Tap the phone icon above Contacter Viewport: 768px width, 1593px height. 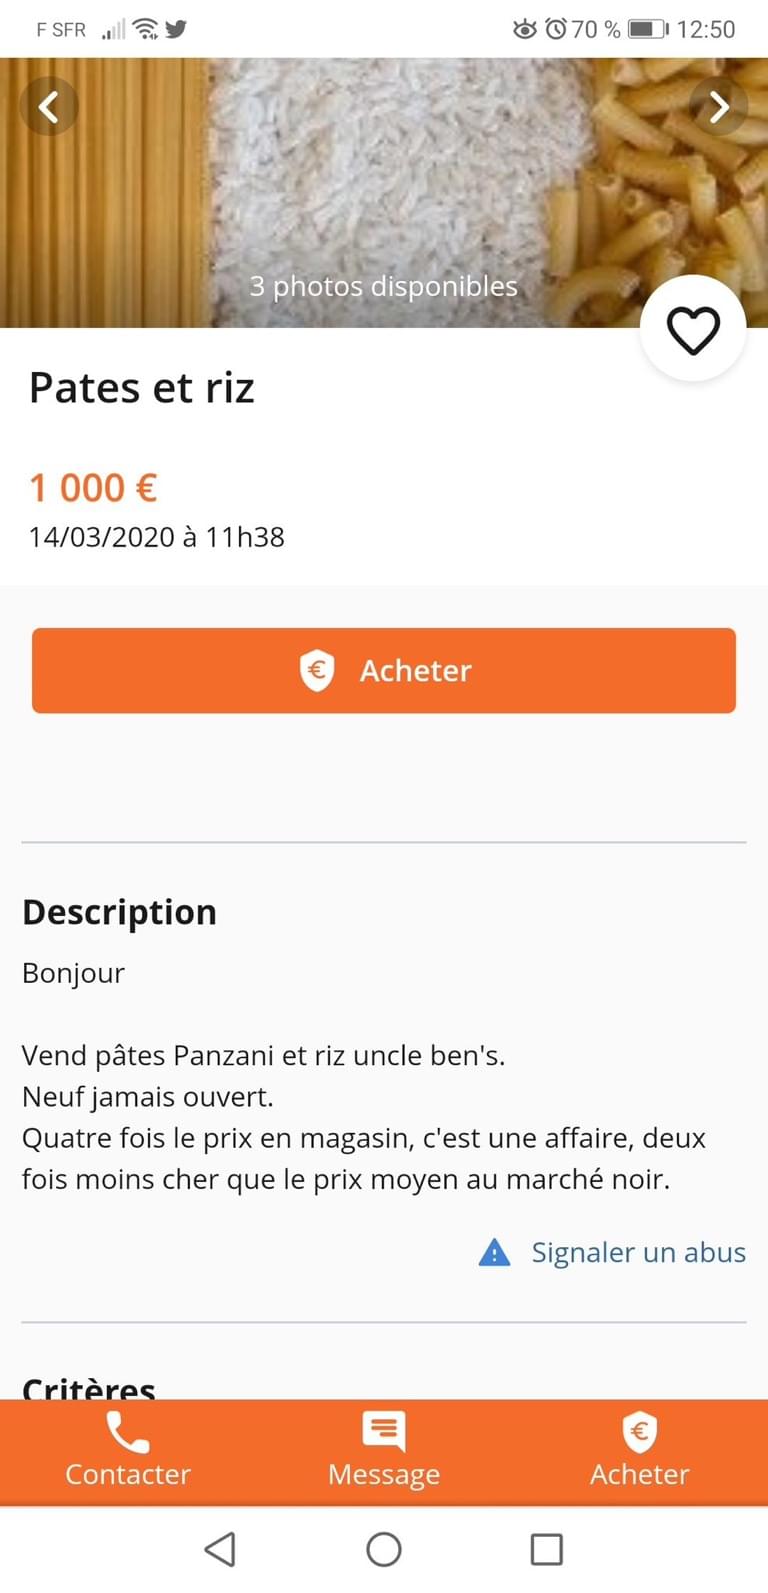128,1433
